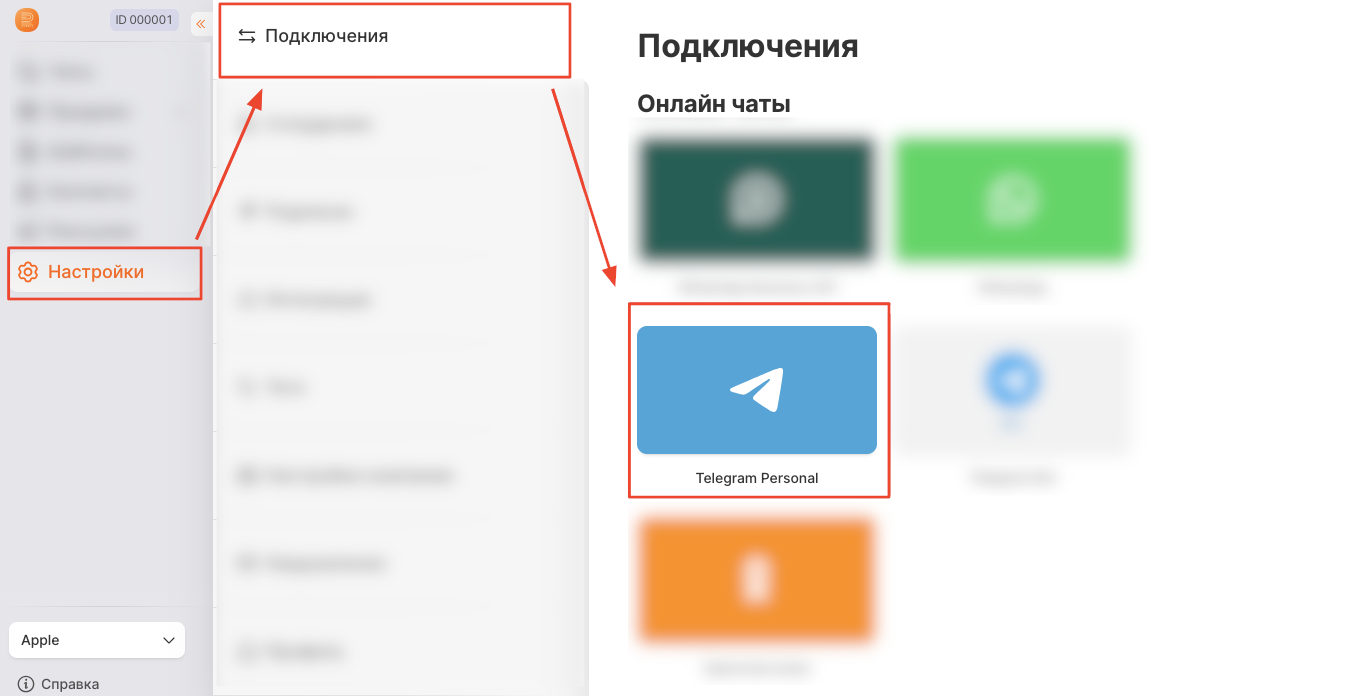Click the chevron arrow in Apple selector

169,641
